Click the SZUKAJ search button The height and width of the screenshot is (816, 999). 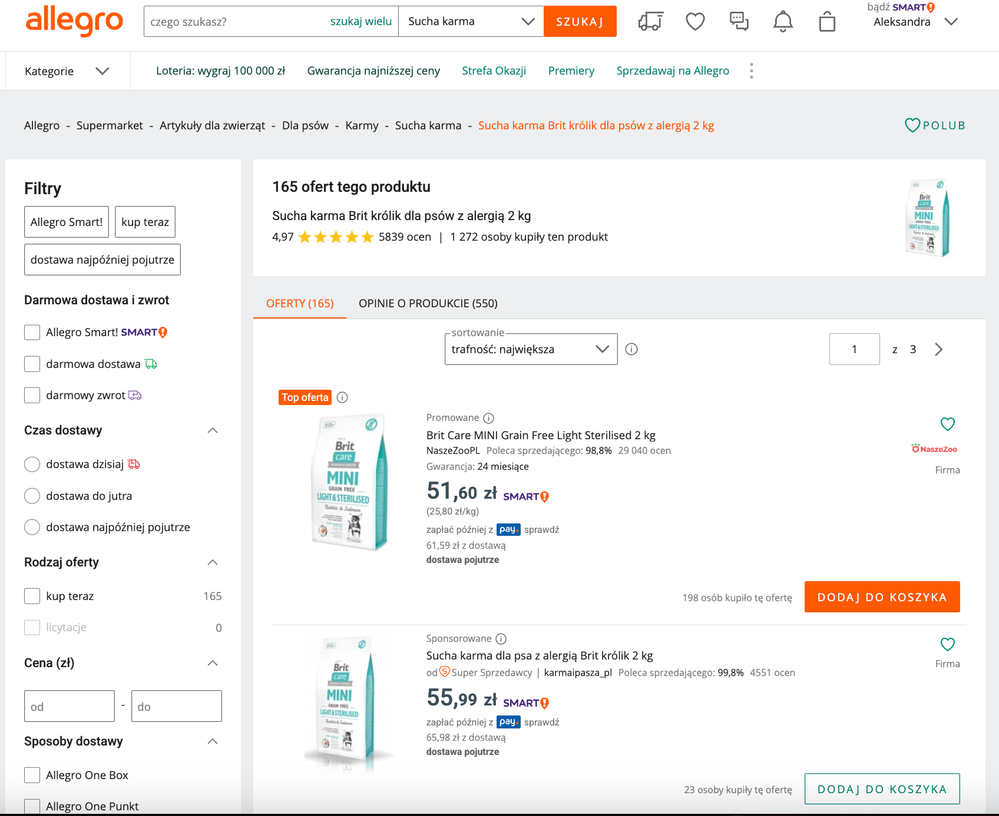580,22
